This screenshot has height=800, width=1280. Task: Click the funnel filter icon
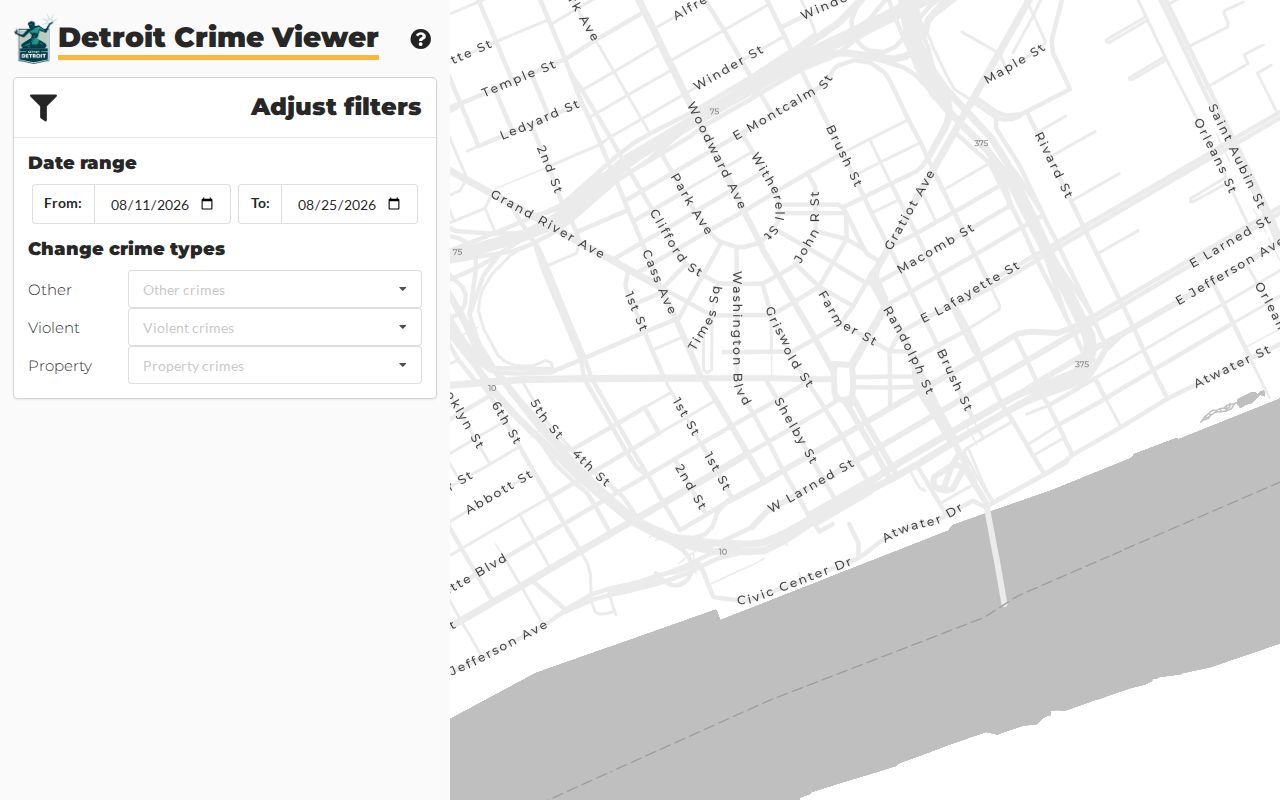point(43,107)
